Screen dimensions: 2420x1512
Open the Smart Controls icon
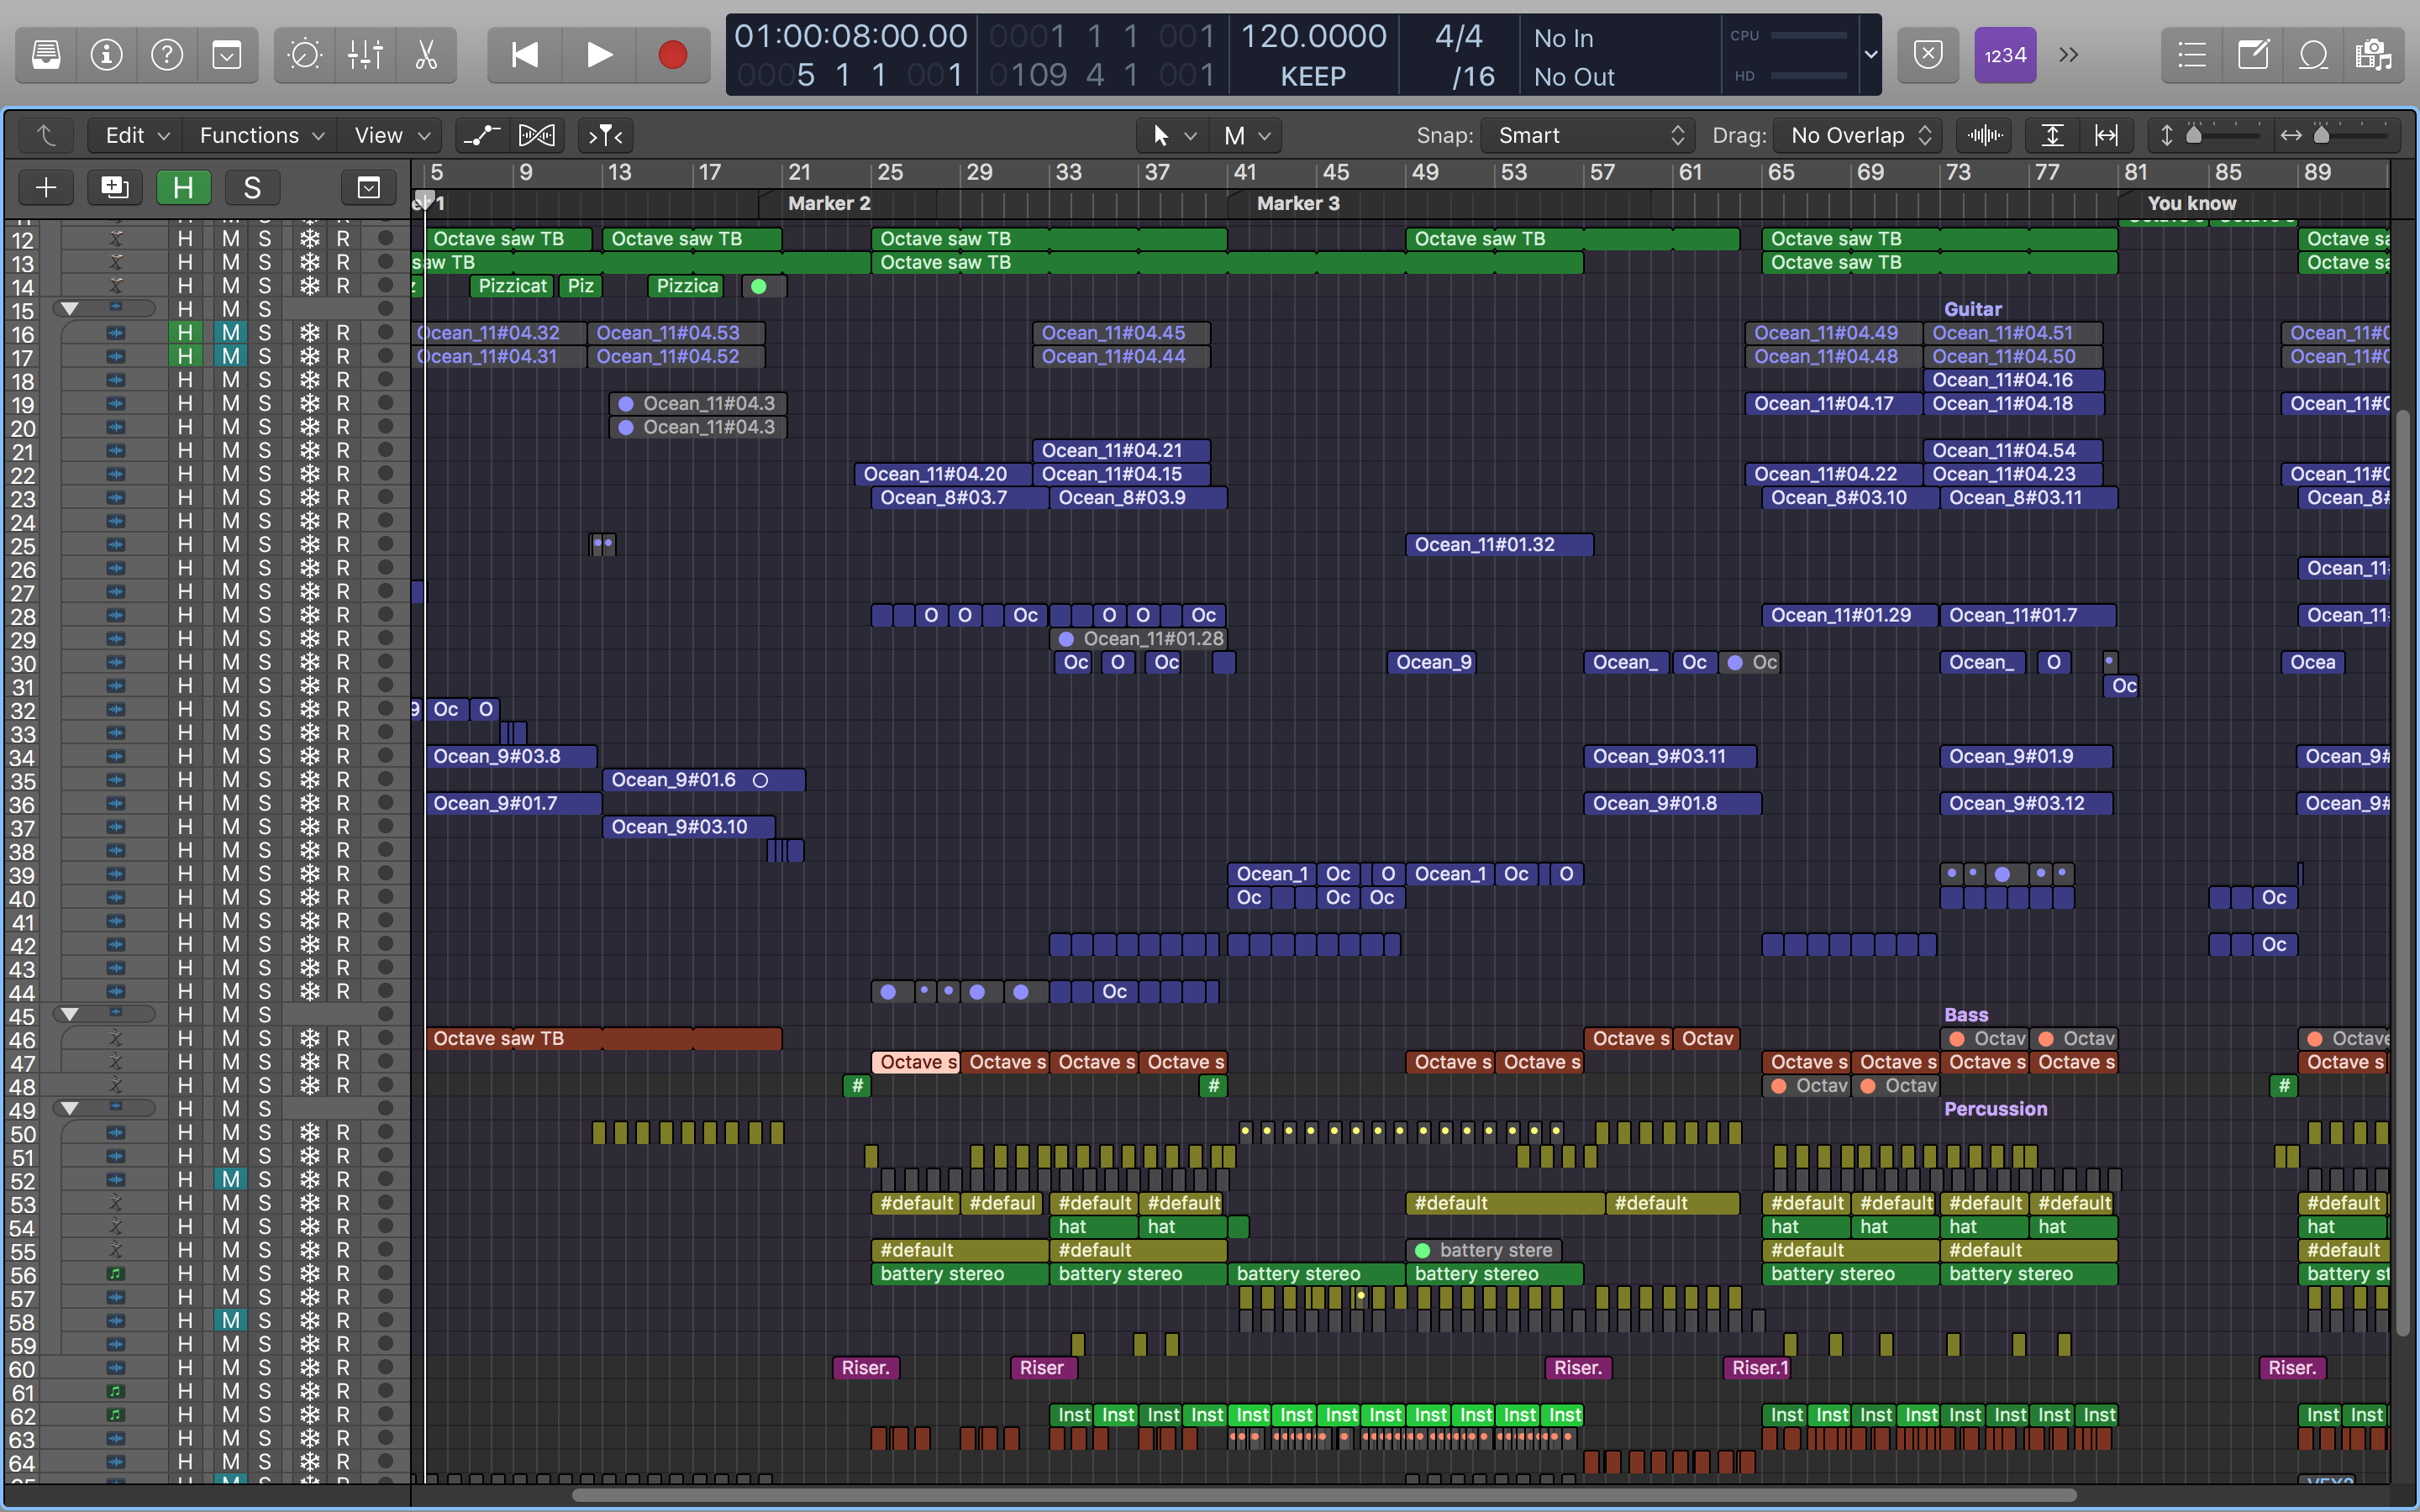pyautogui.click(x=304, y=54)
